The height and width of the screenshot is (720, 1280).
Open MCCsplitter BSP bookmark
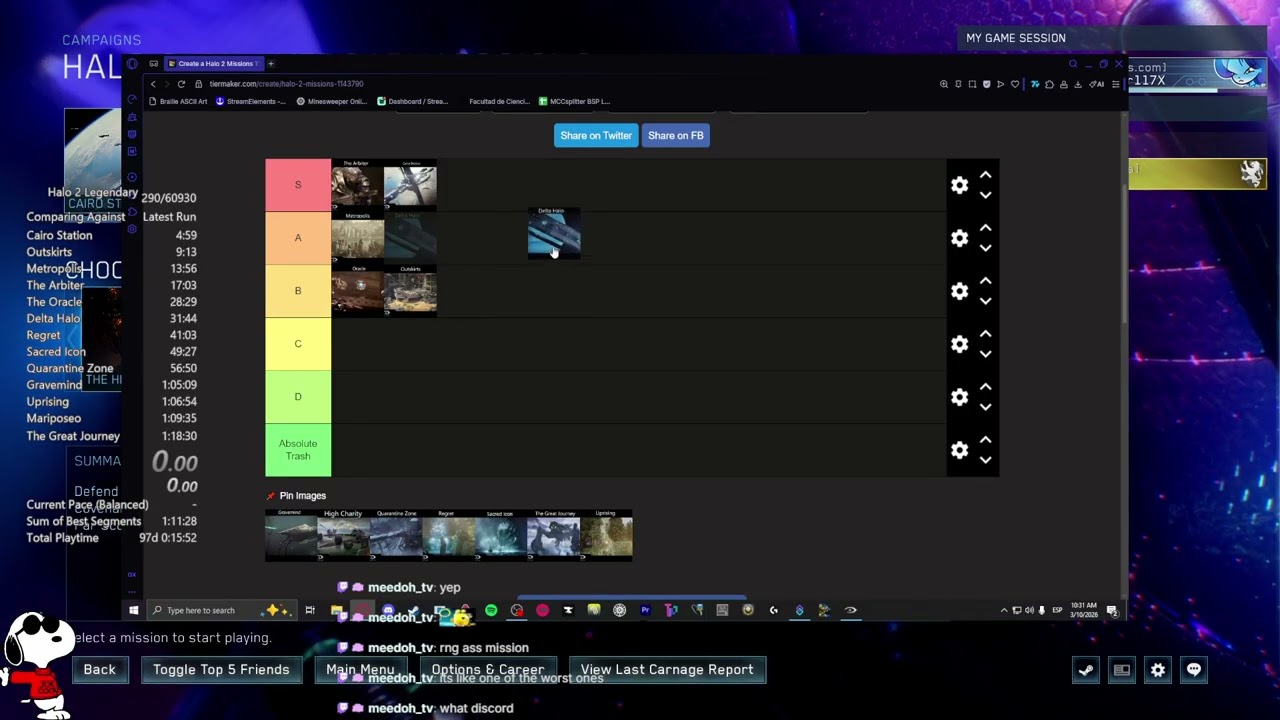574,101
